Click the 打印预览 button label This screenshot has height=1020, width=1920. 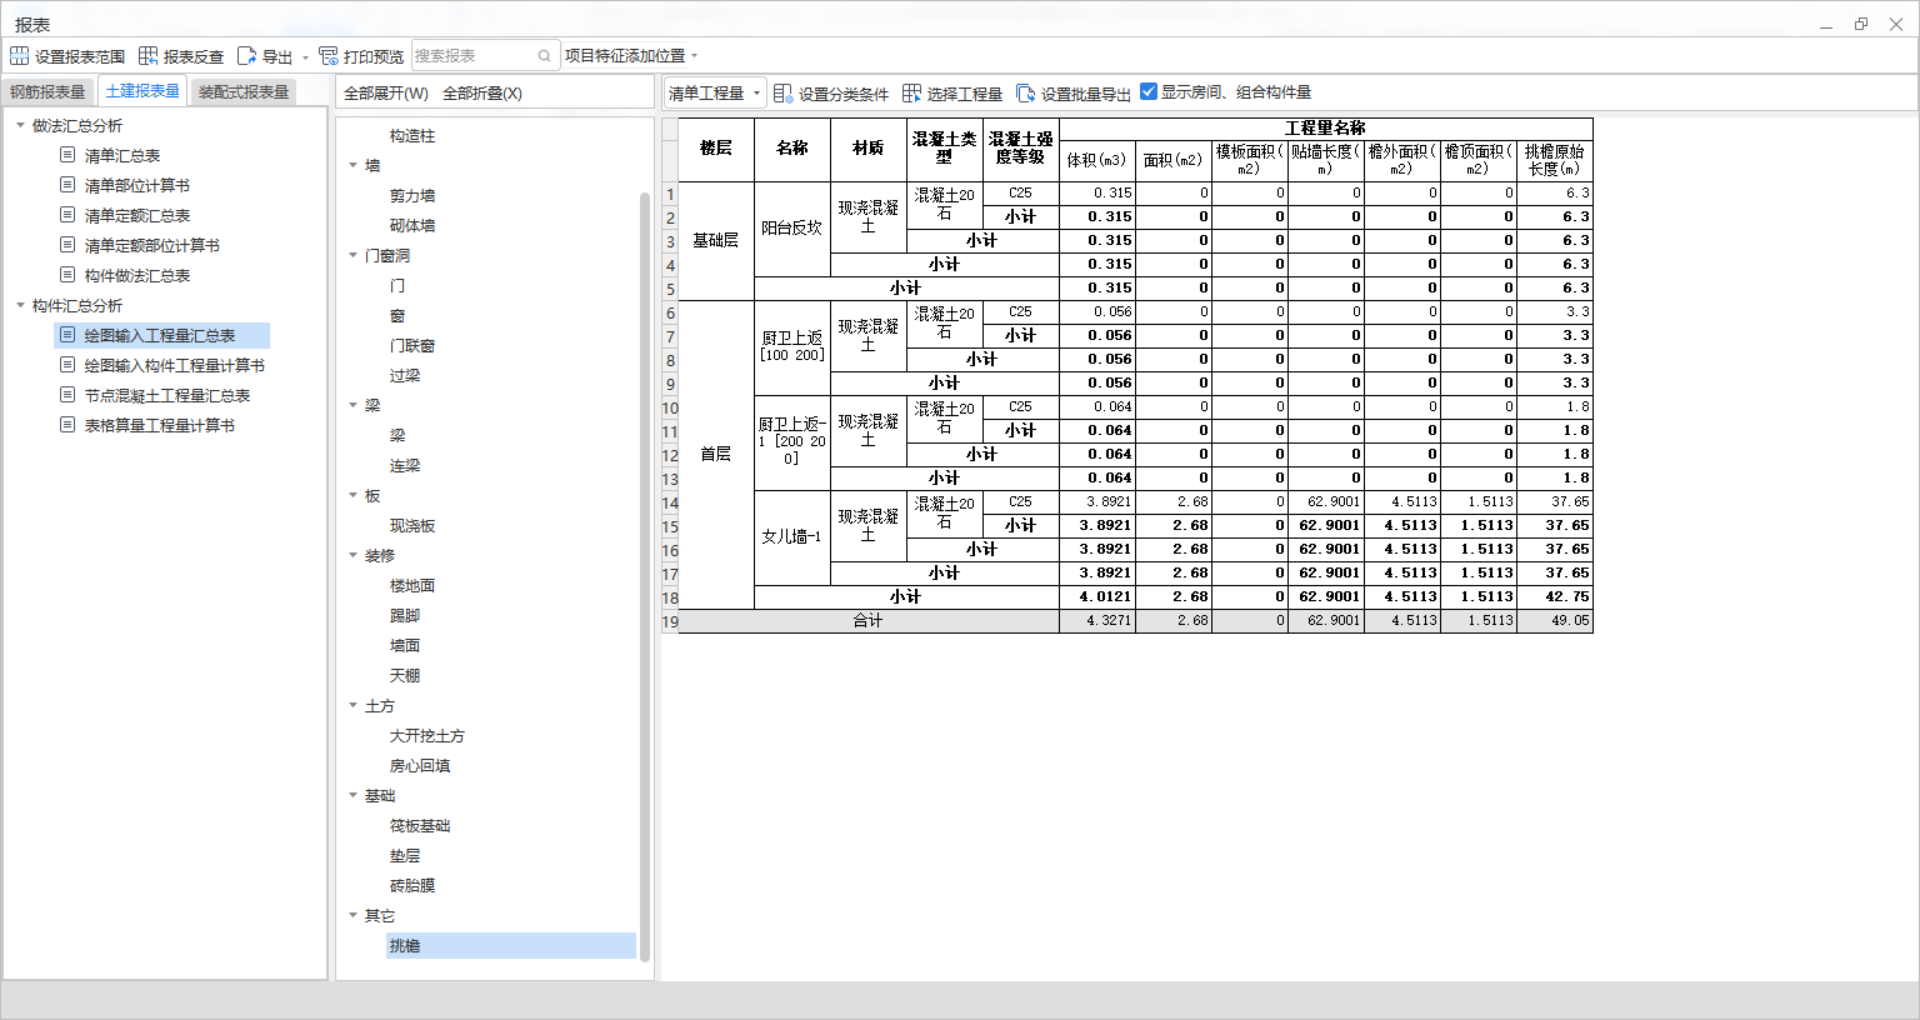[x=374, y=57]
